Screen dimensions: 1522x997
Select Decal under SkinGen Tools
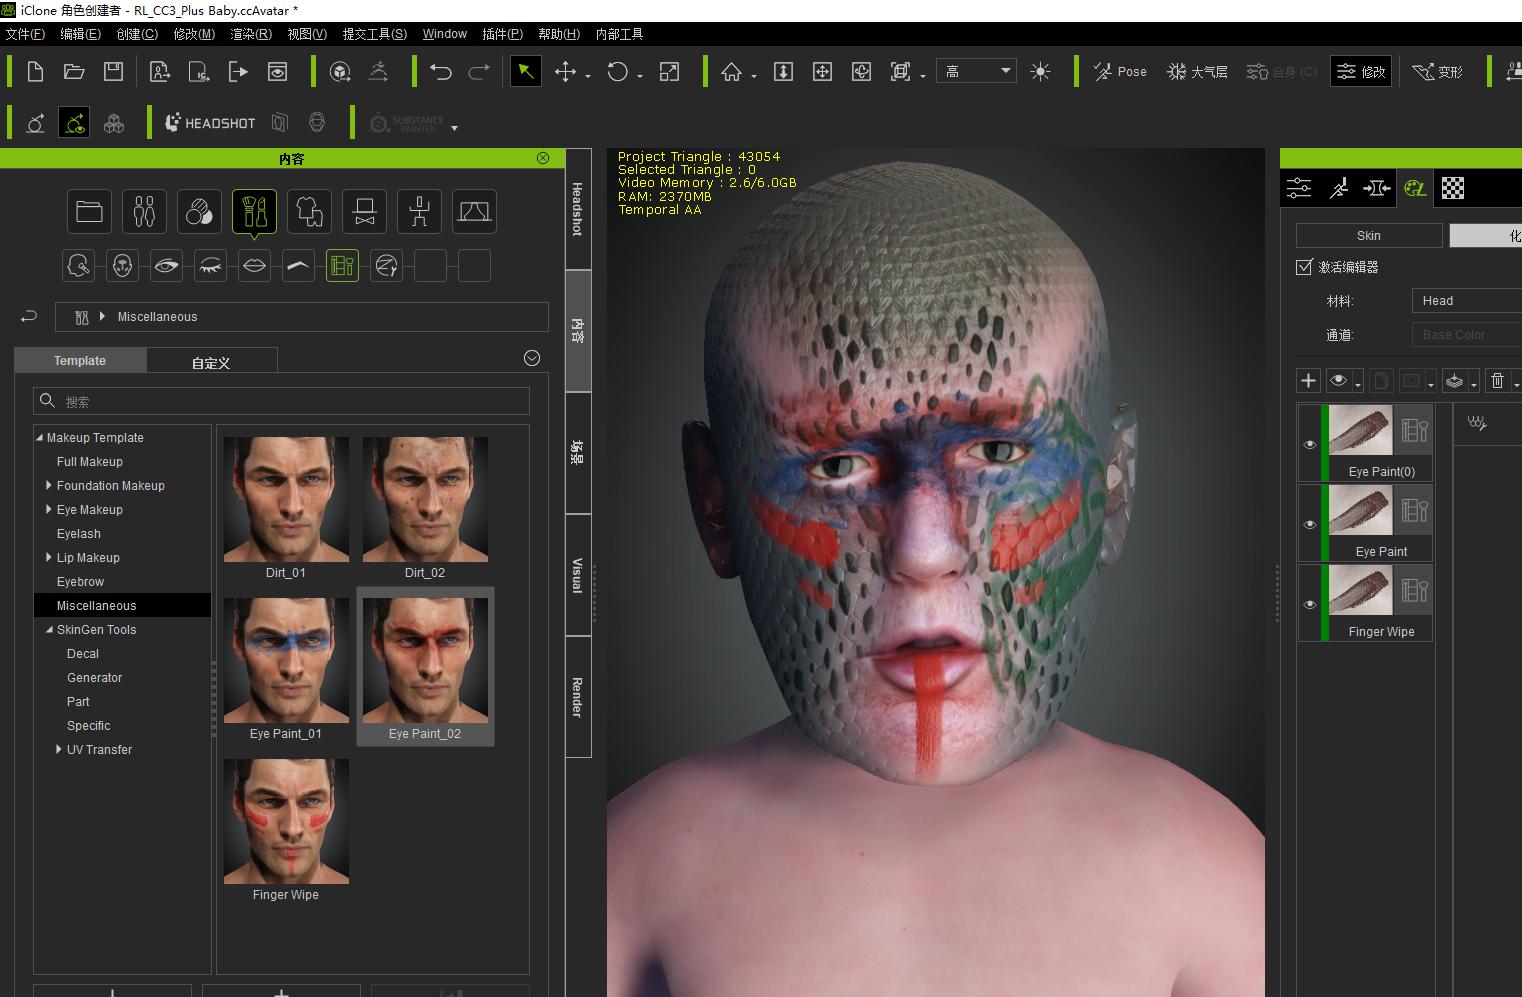[83, 653]
